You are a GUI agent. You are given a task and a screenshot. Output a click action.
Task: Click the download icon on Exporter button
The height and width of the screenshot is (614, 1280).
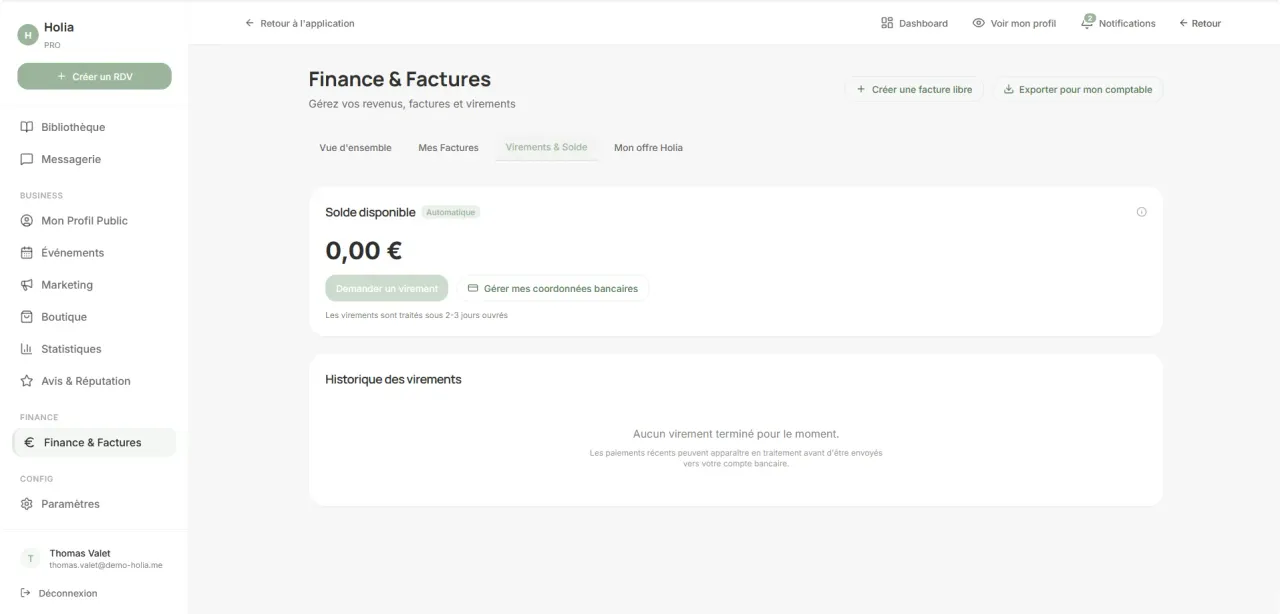(1008, 89)
